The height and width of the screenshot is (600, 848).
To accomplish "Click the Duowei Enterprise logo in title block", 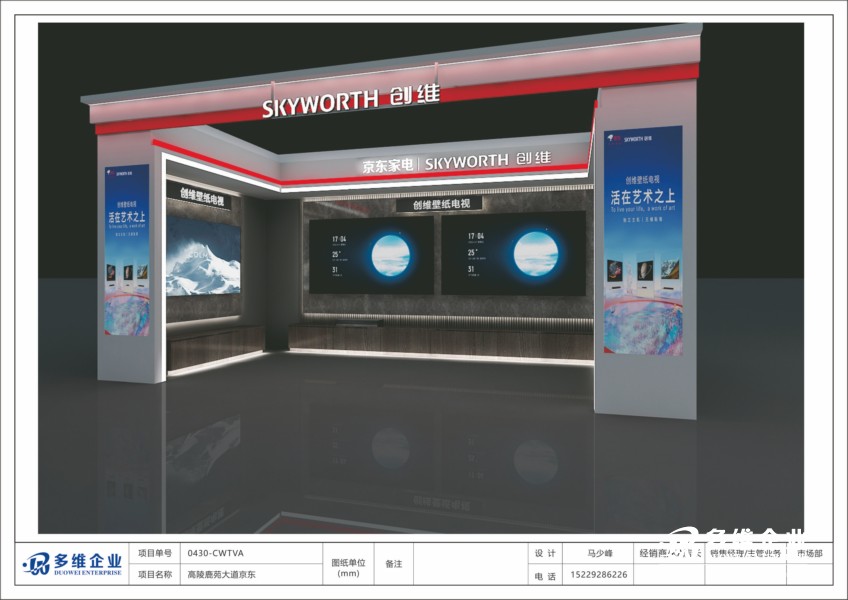I will pyautogui.click(x=72, y=564).
